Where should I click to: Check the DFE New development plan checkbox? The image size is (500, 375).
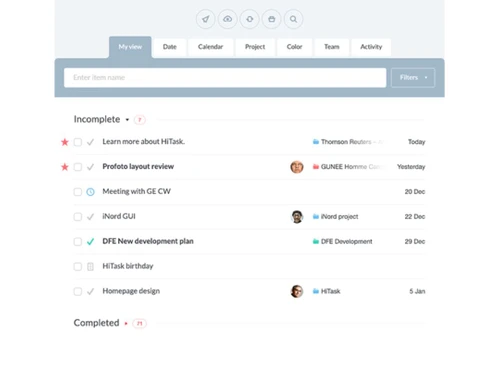(78, 242)
